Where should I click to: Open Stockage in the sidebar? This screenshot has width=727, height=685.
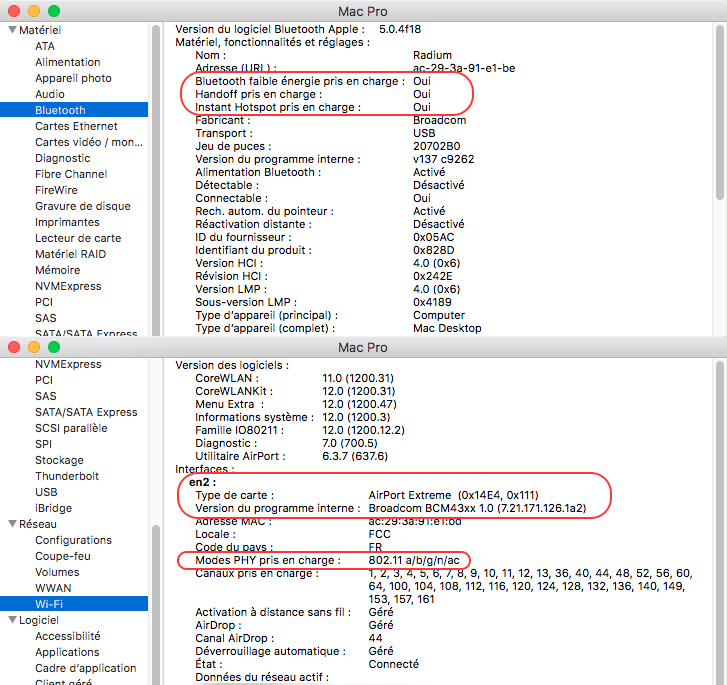59,460
